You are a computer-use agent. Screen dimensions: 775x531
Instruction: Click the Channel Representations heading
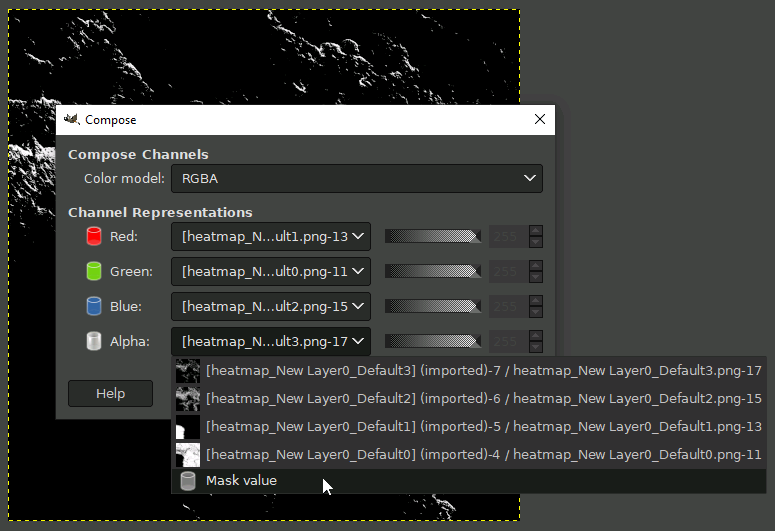point(160,213)
